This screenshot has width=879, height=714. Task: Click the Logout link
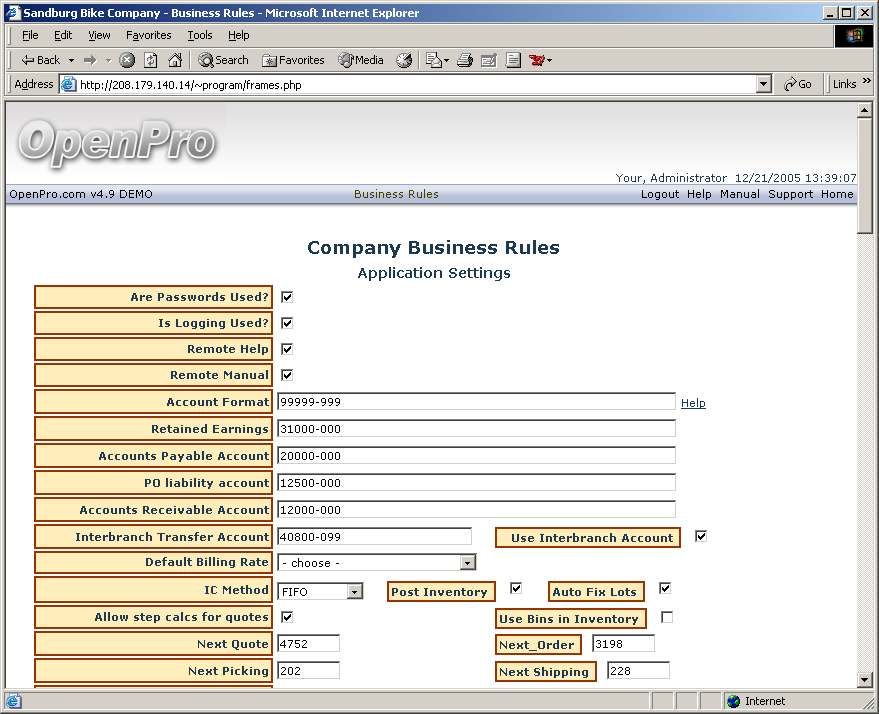click(x=659, y=194)
